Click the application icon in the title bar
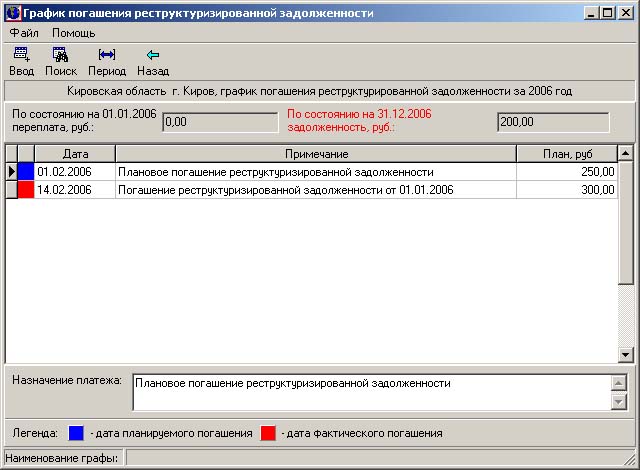 13,14
